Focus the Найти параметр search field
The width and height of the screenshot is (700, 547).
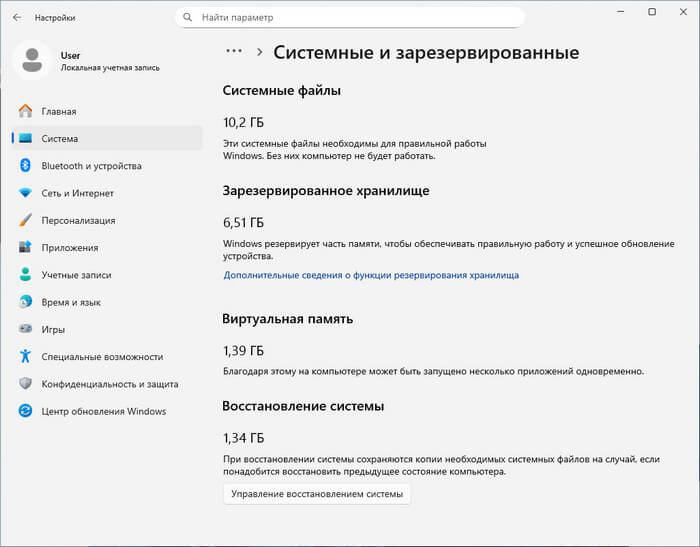[x=355, y=18]
